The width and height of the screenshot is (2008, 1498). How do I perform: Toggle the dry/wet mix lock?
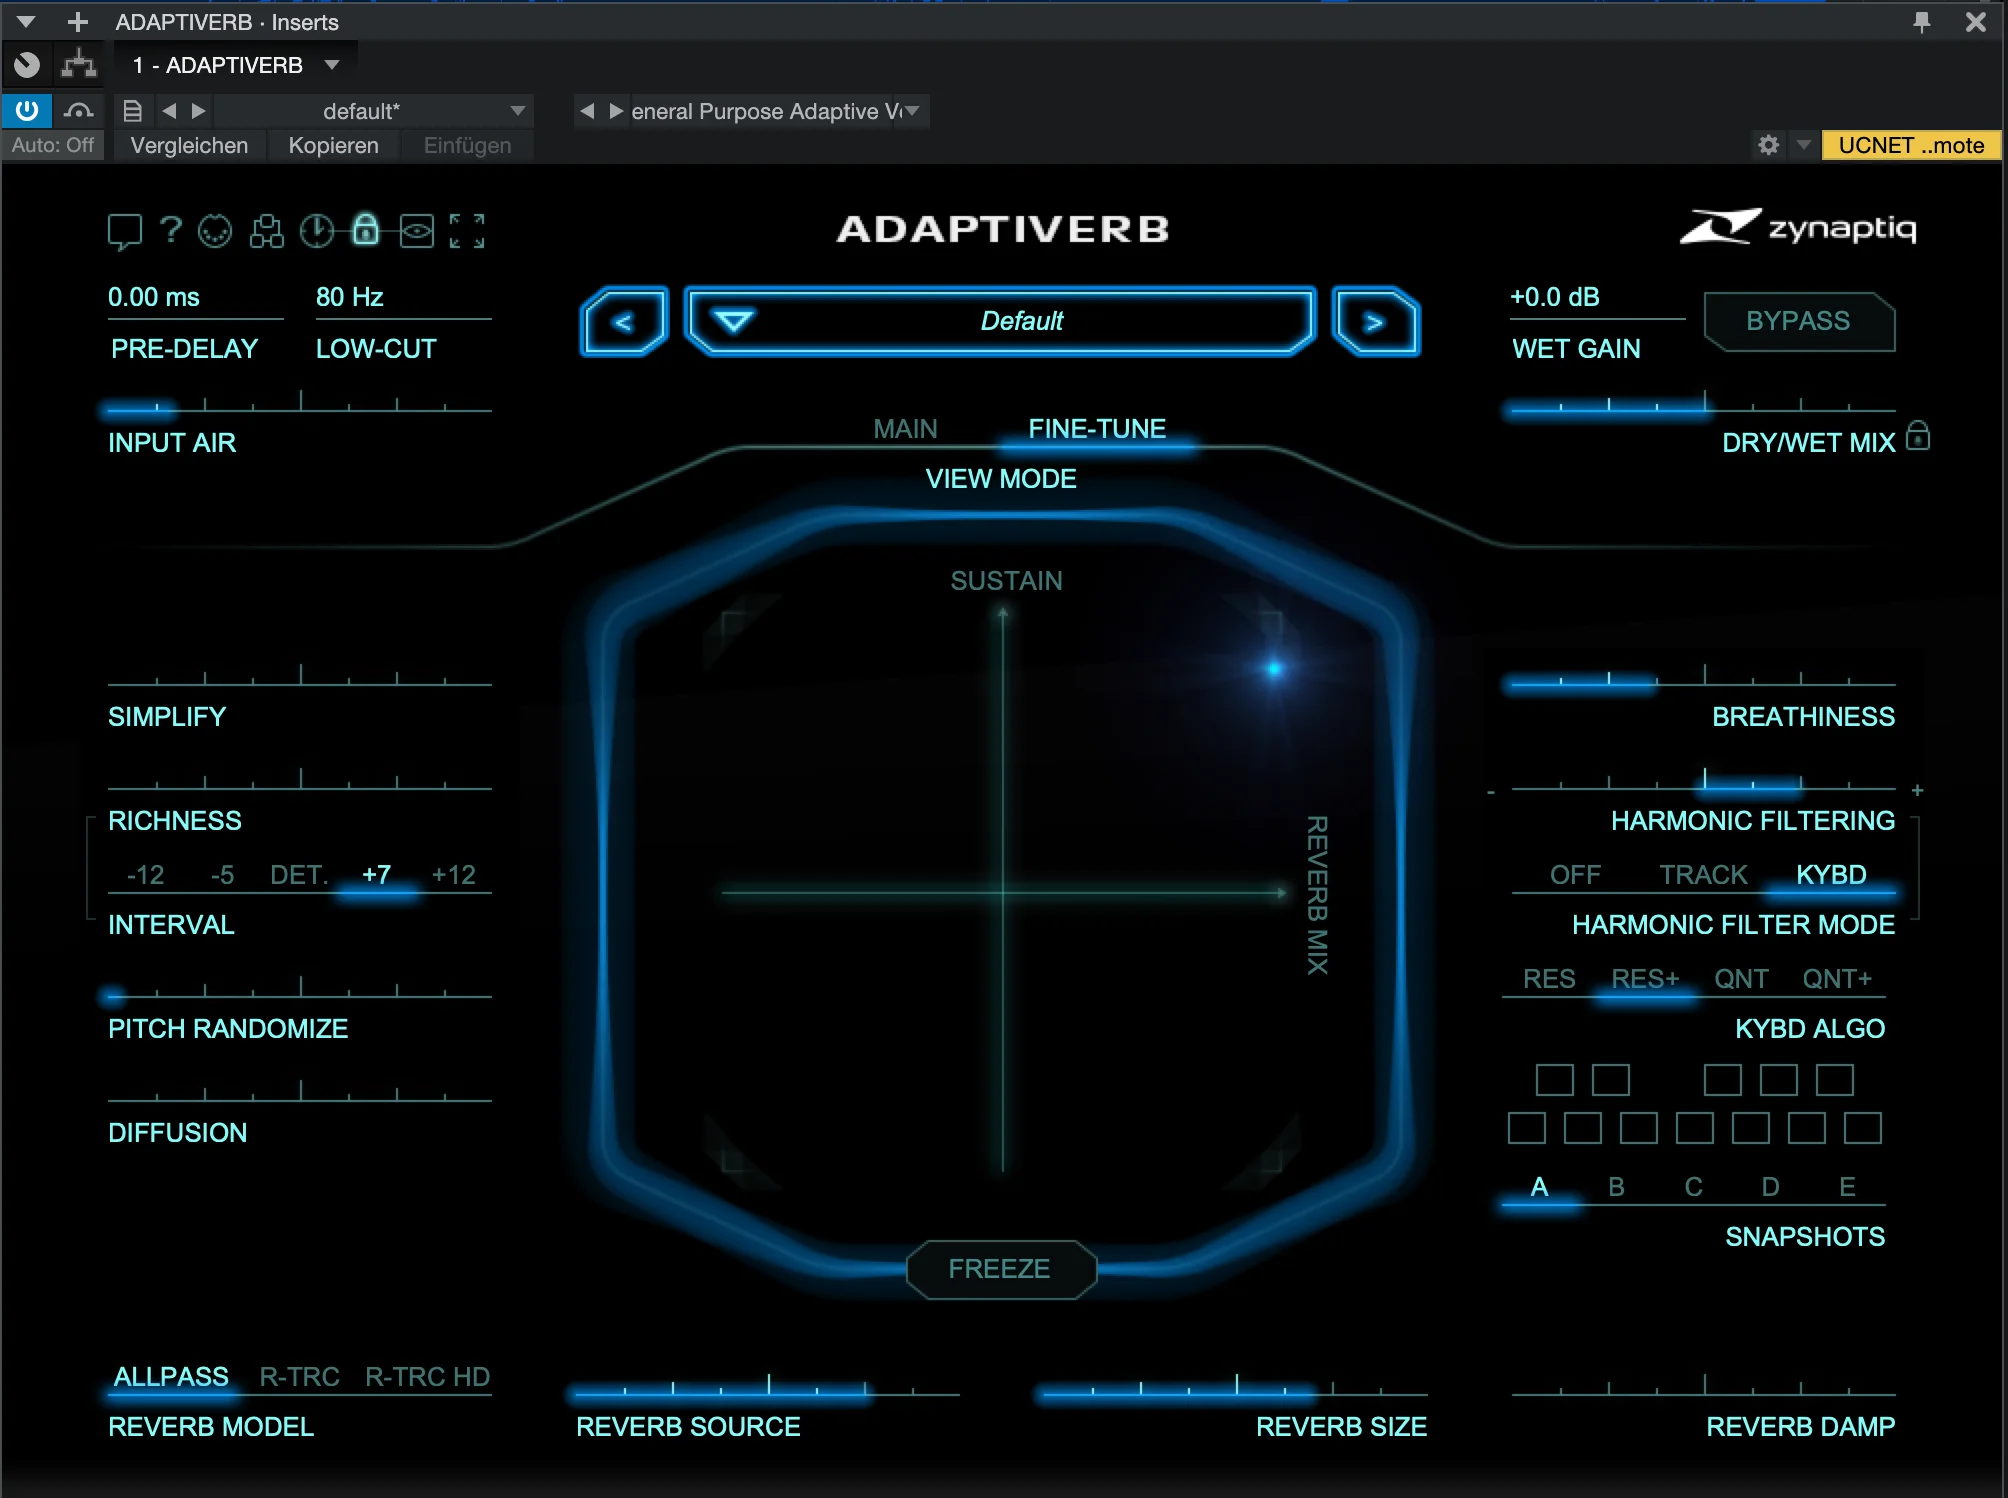[x=1917, y=436]
